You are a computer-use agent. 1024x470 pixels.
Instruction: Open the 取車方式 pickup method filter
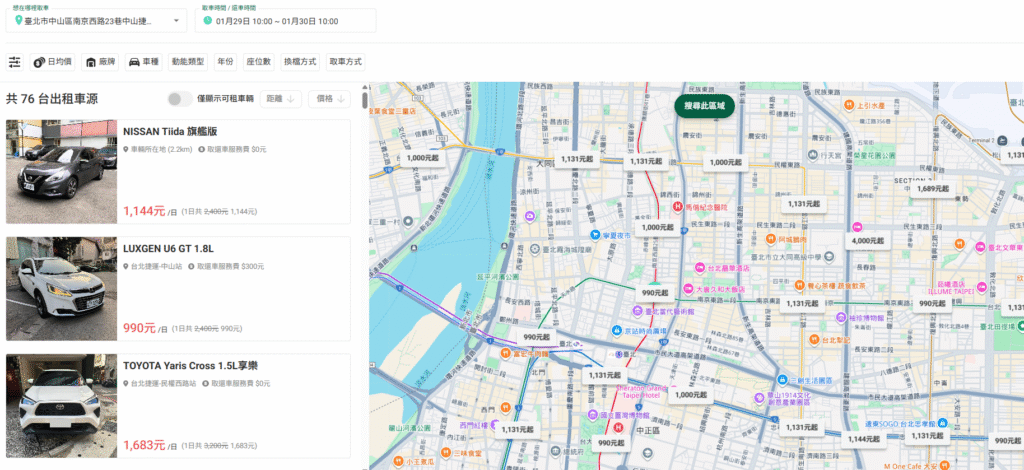point(345,62)
